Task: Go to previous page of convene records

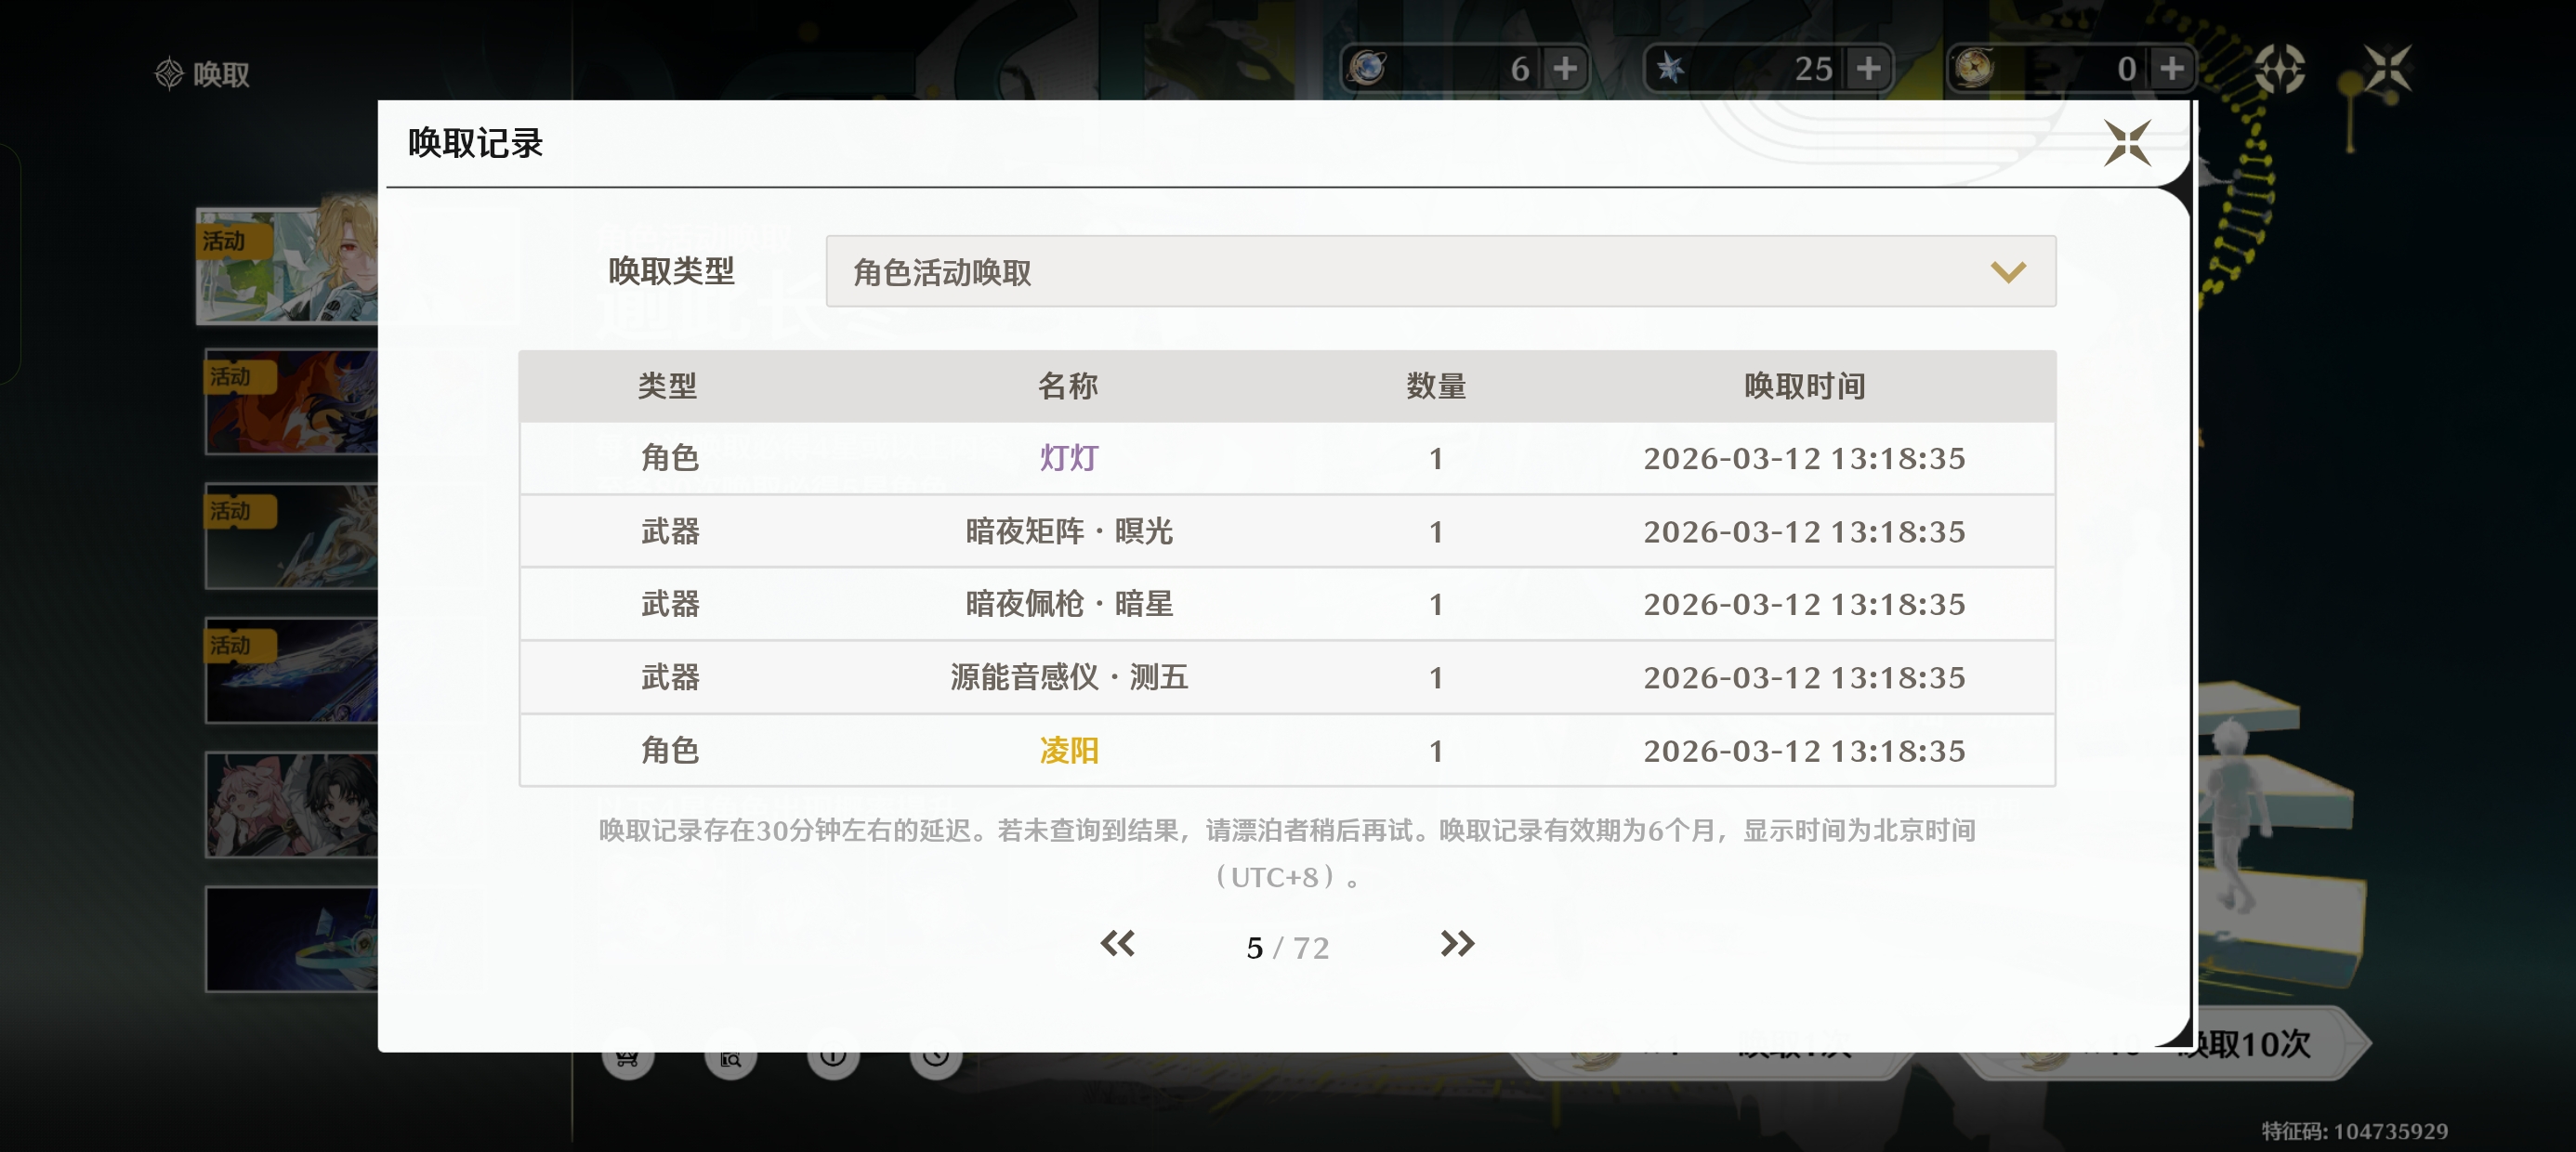Action: (x=1117, y=944)
